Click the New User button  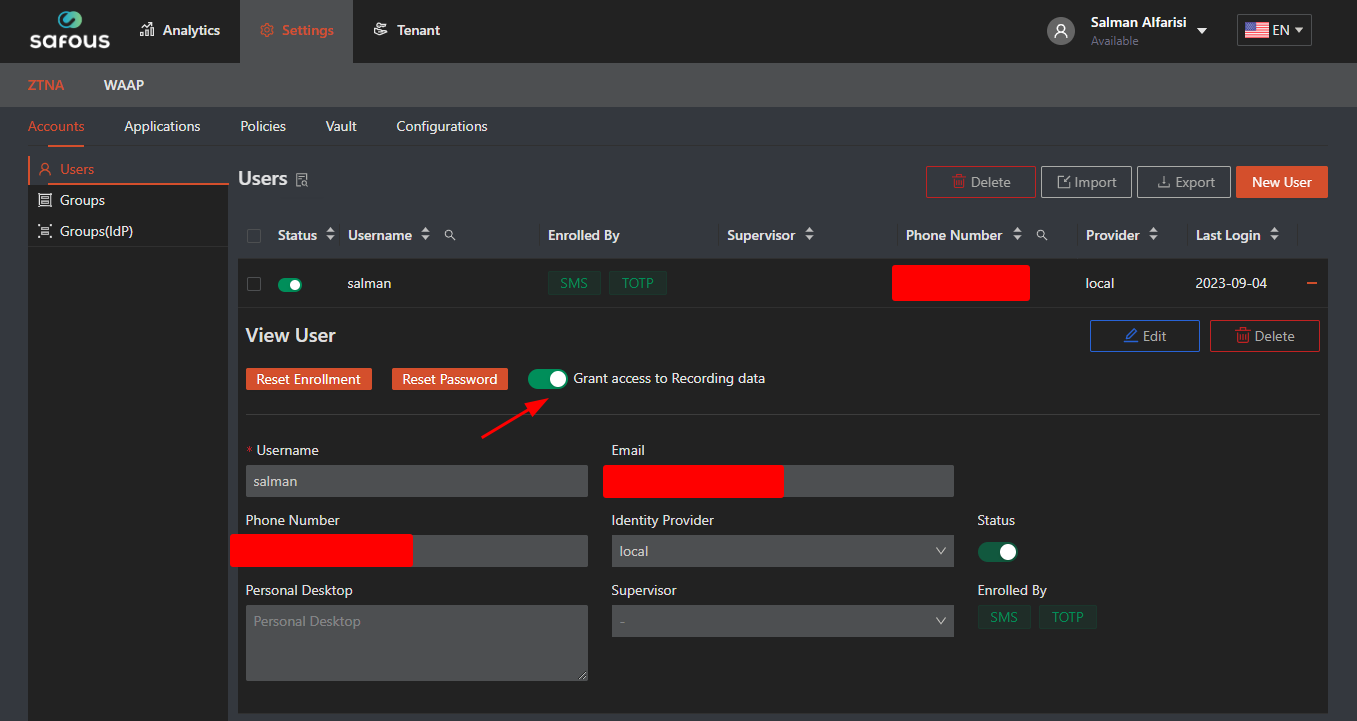tap(1281, 182)
